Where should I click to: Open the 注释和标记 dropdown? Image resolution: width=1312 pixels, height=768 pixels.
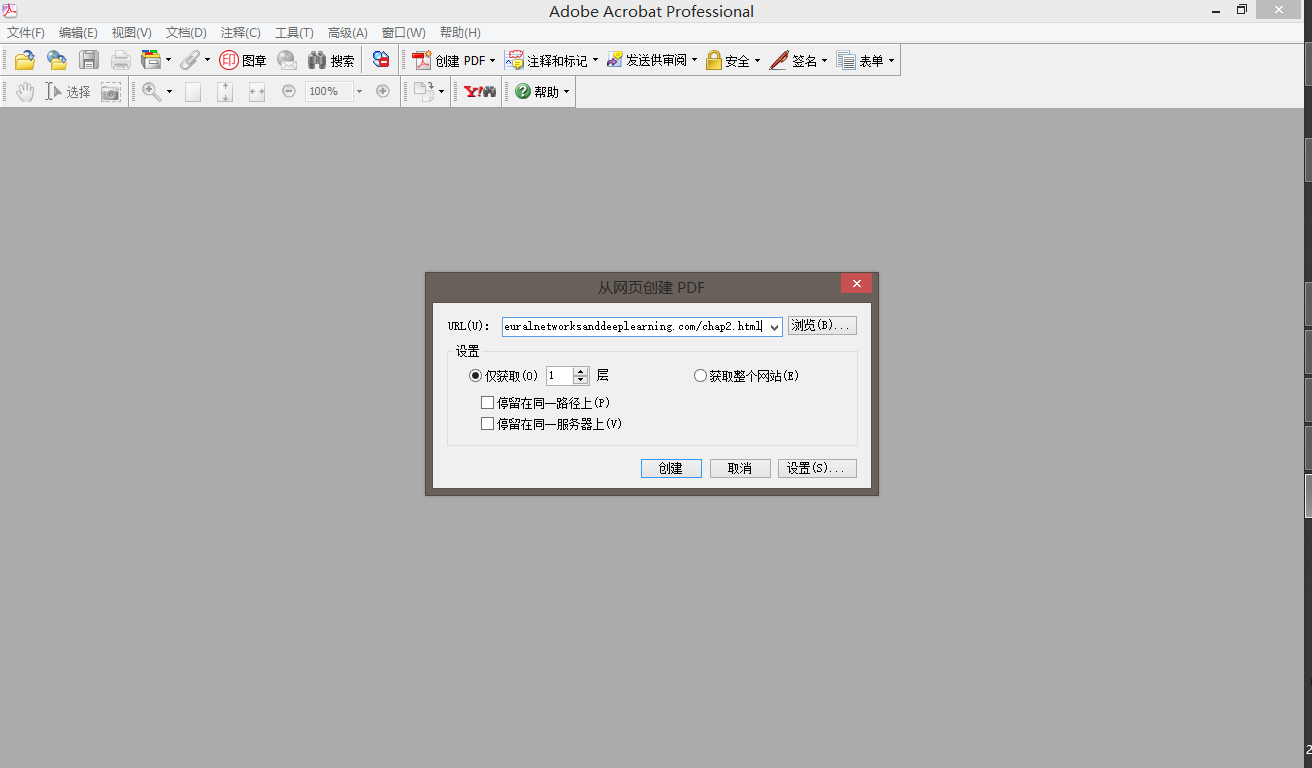click(x=595, y=60)
